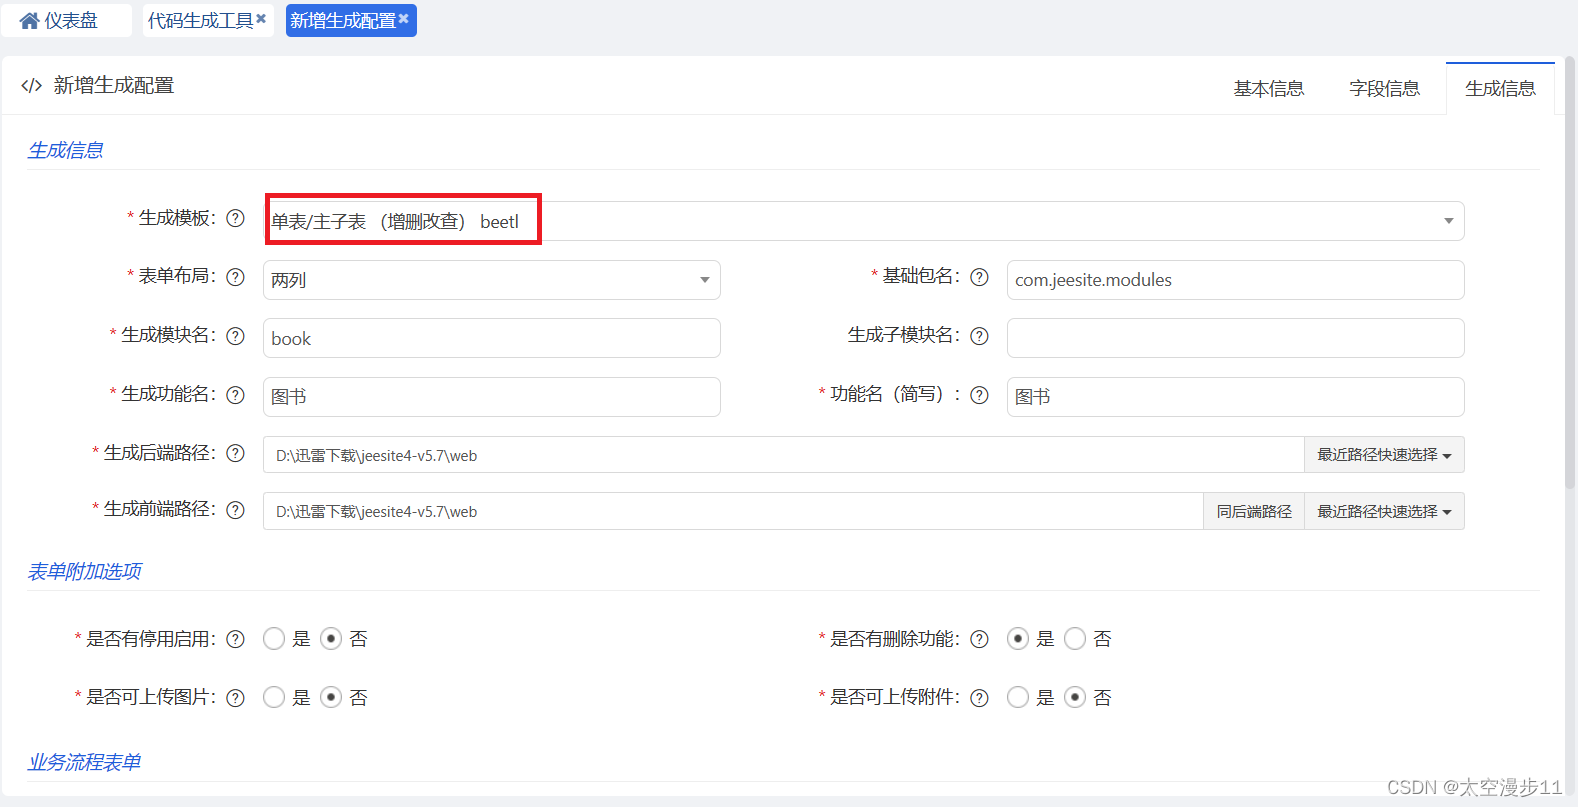Open help icon for 是否有删除功能
1578x807 pixels.
tap(979, 639)
